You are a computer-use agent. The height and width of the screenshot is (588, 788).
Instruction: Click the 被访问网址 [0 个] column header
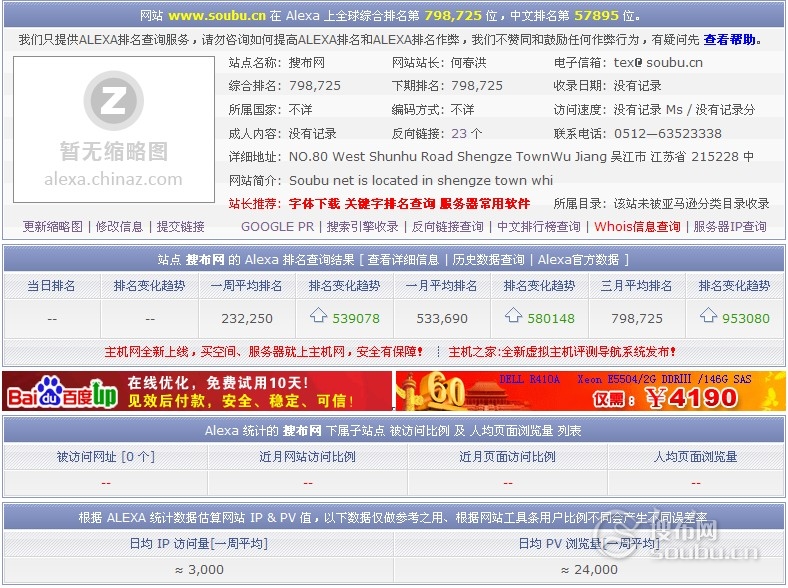tap(106, 457)
